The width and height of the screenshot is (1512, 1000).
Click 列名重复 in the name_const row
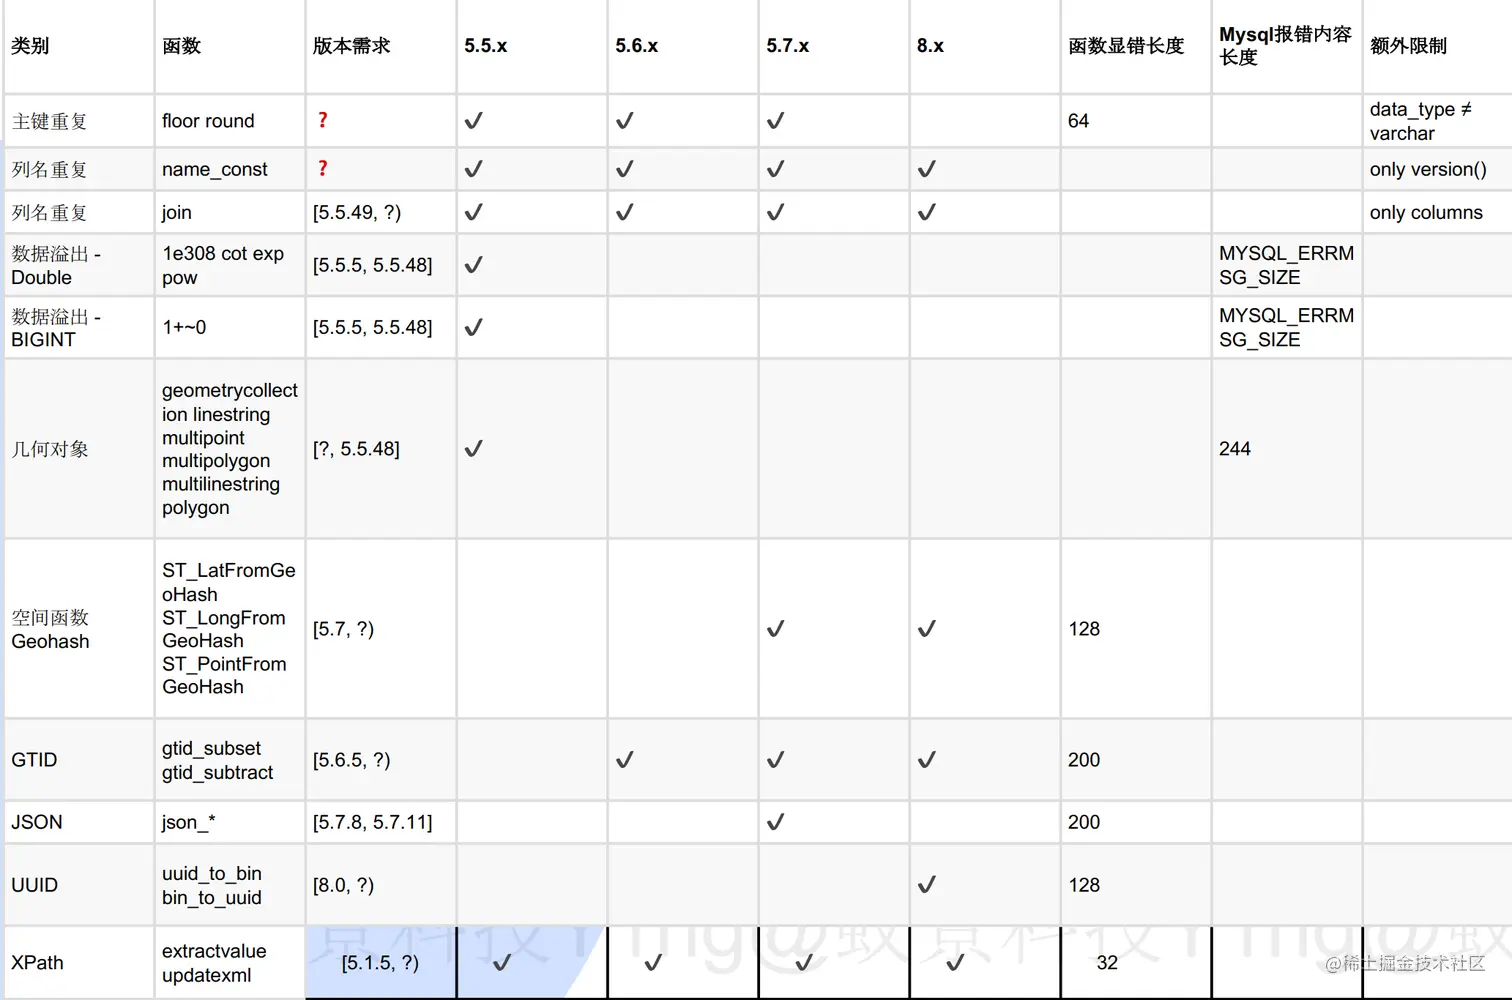tap(79, 169)
